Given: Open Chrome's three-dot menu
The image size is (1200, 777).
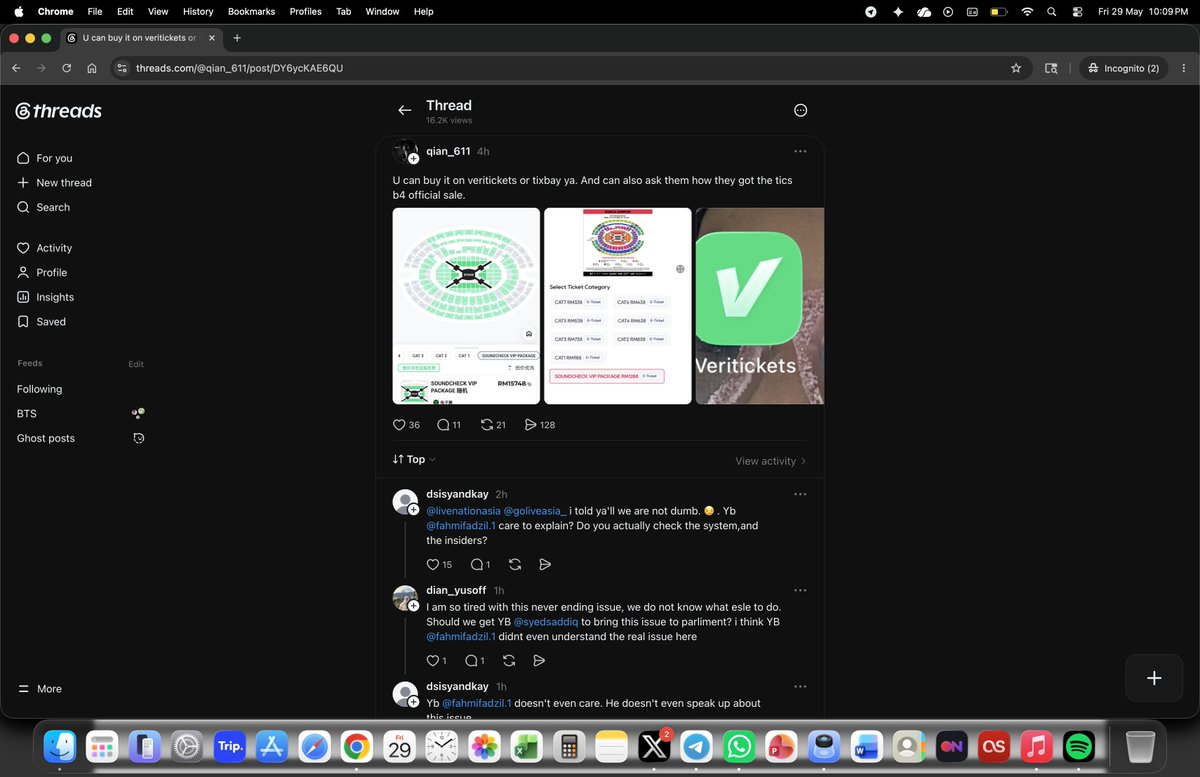Looking at the screenshot, I should pyautogui.click(x=1182, y=68).
